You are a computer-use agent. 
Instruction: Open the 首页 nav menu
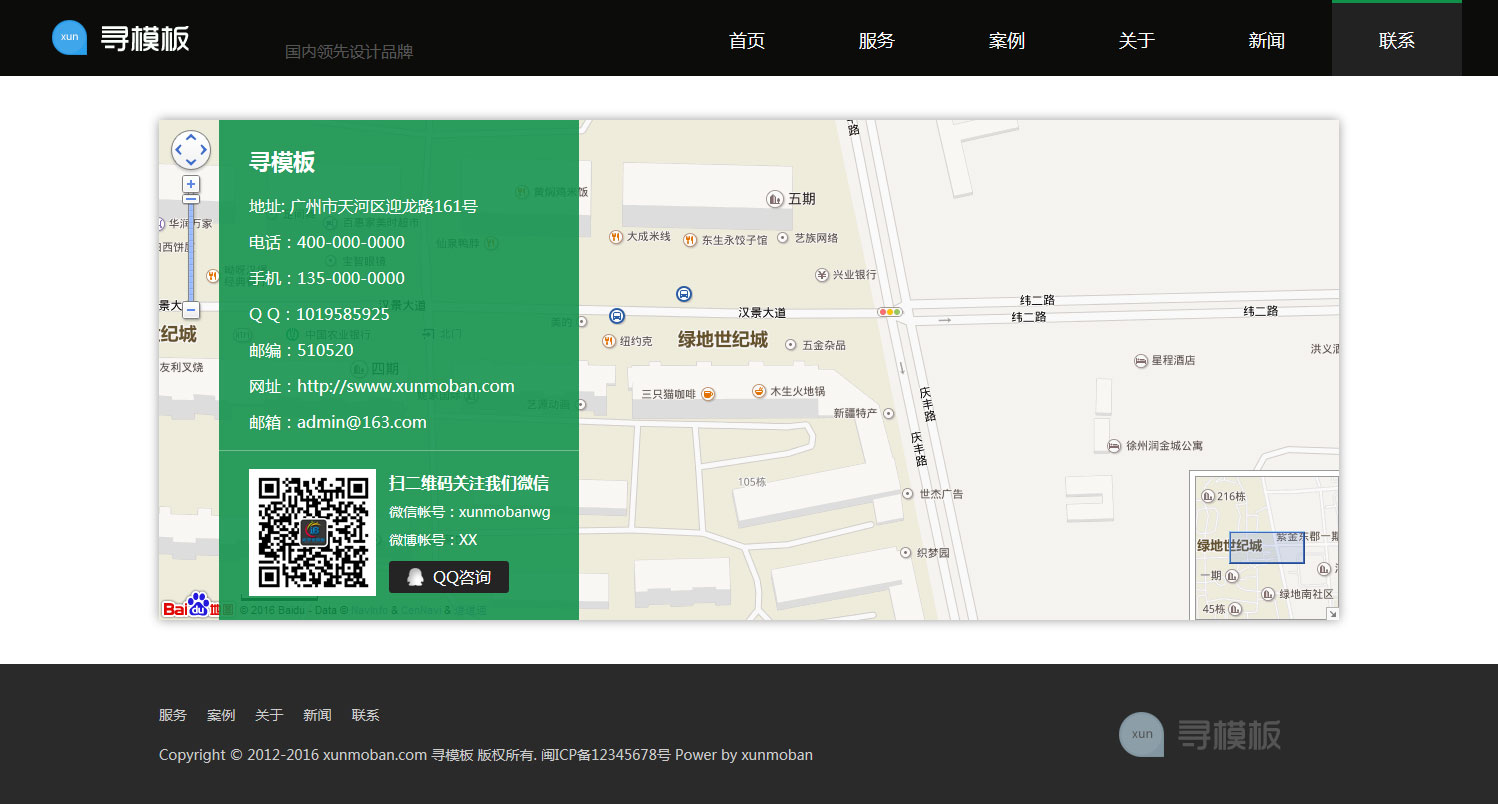[747, 40]
